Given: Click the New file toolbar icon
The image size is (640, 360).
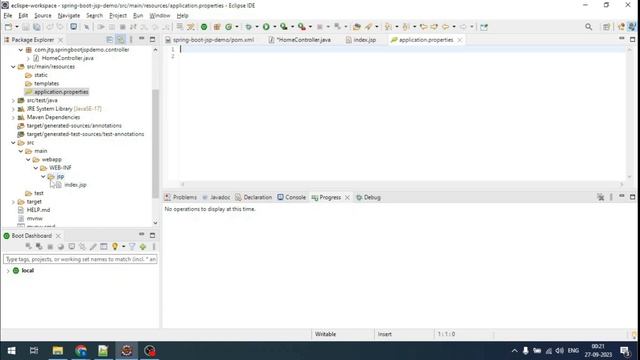Looking at the screenshot, I should point(8,27).
